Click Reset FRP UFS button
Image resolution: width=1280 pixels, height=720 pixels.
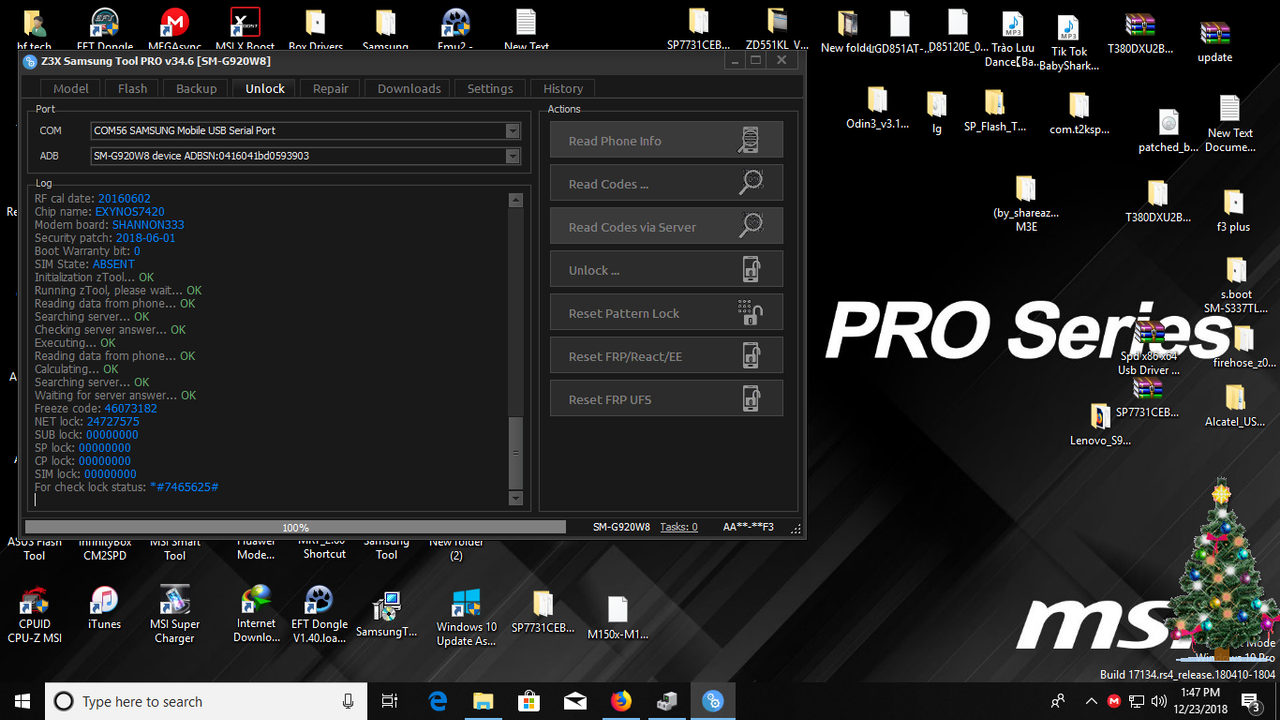666,399
